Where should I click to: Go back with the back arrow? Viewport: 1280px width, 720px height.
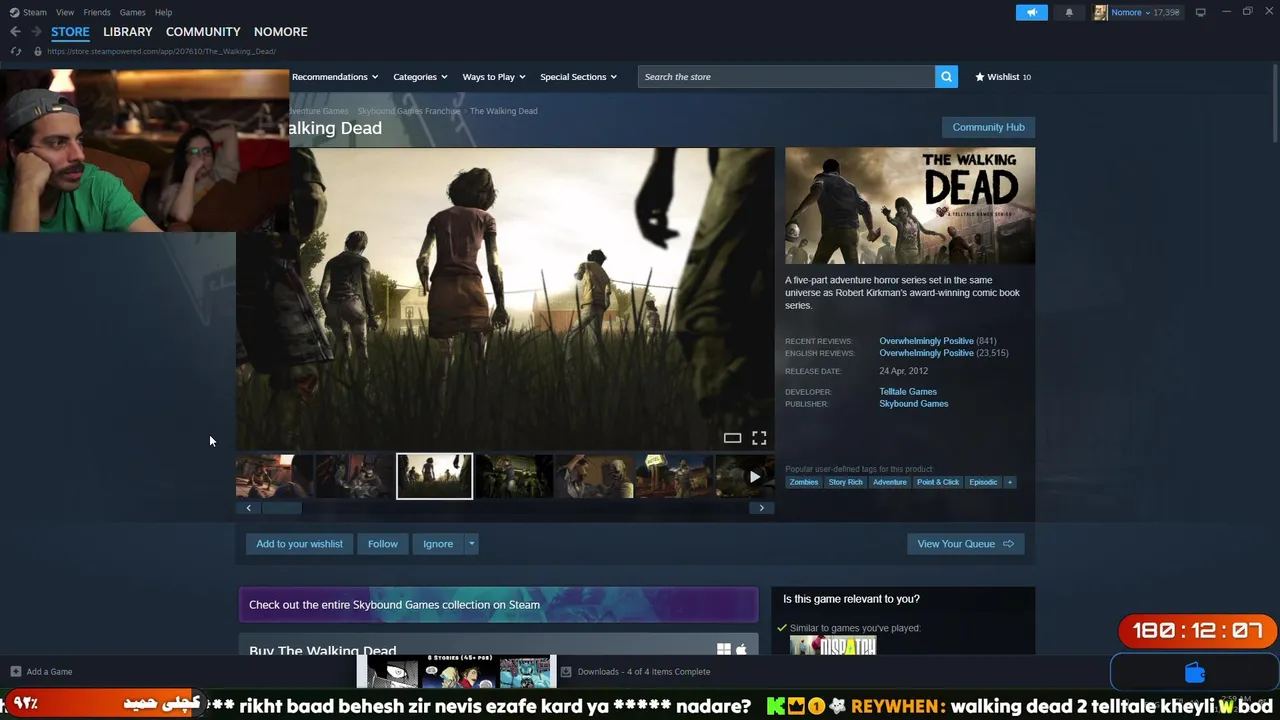pyautogui.click(x=15, y=32)
